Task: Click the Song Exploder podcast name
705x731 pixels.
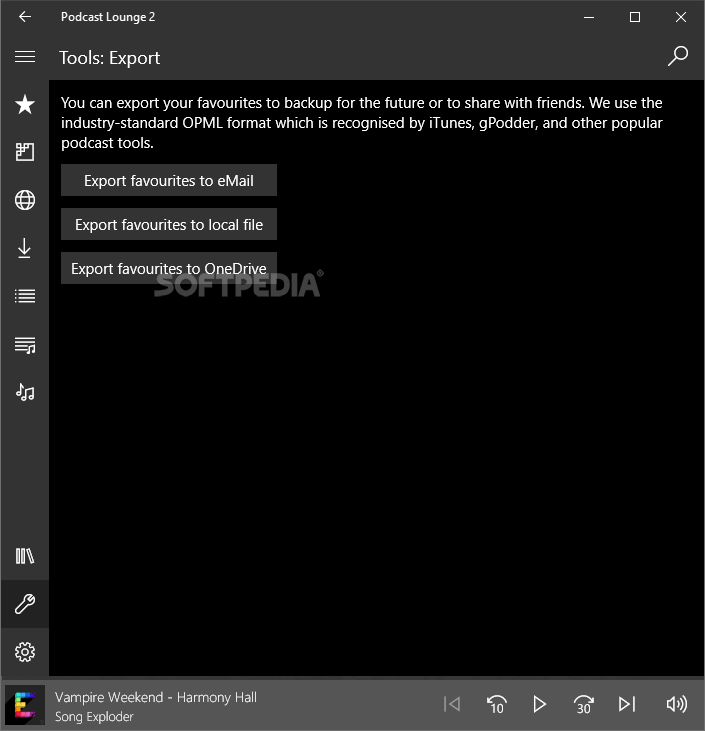Action: tap(94, 717)
